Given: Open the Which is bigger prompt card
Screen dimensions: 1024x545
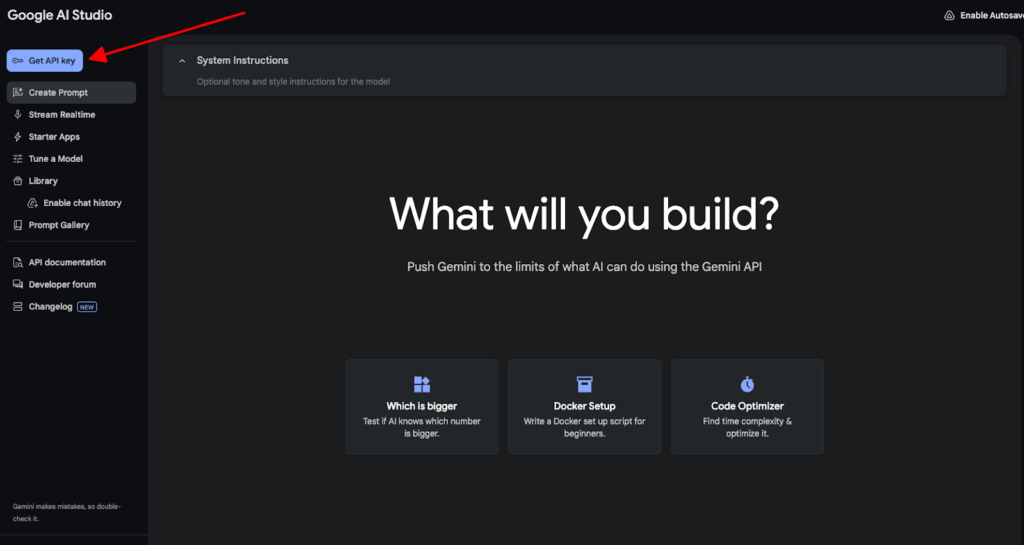Looking at the screenshot, I should point(421,407).
